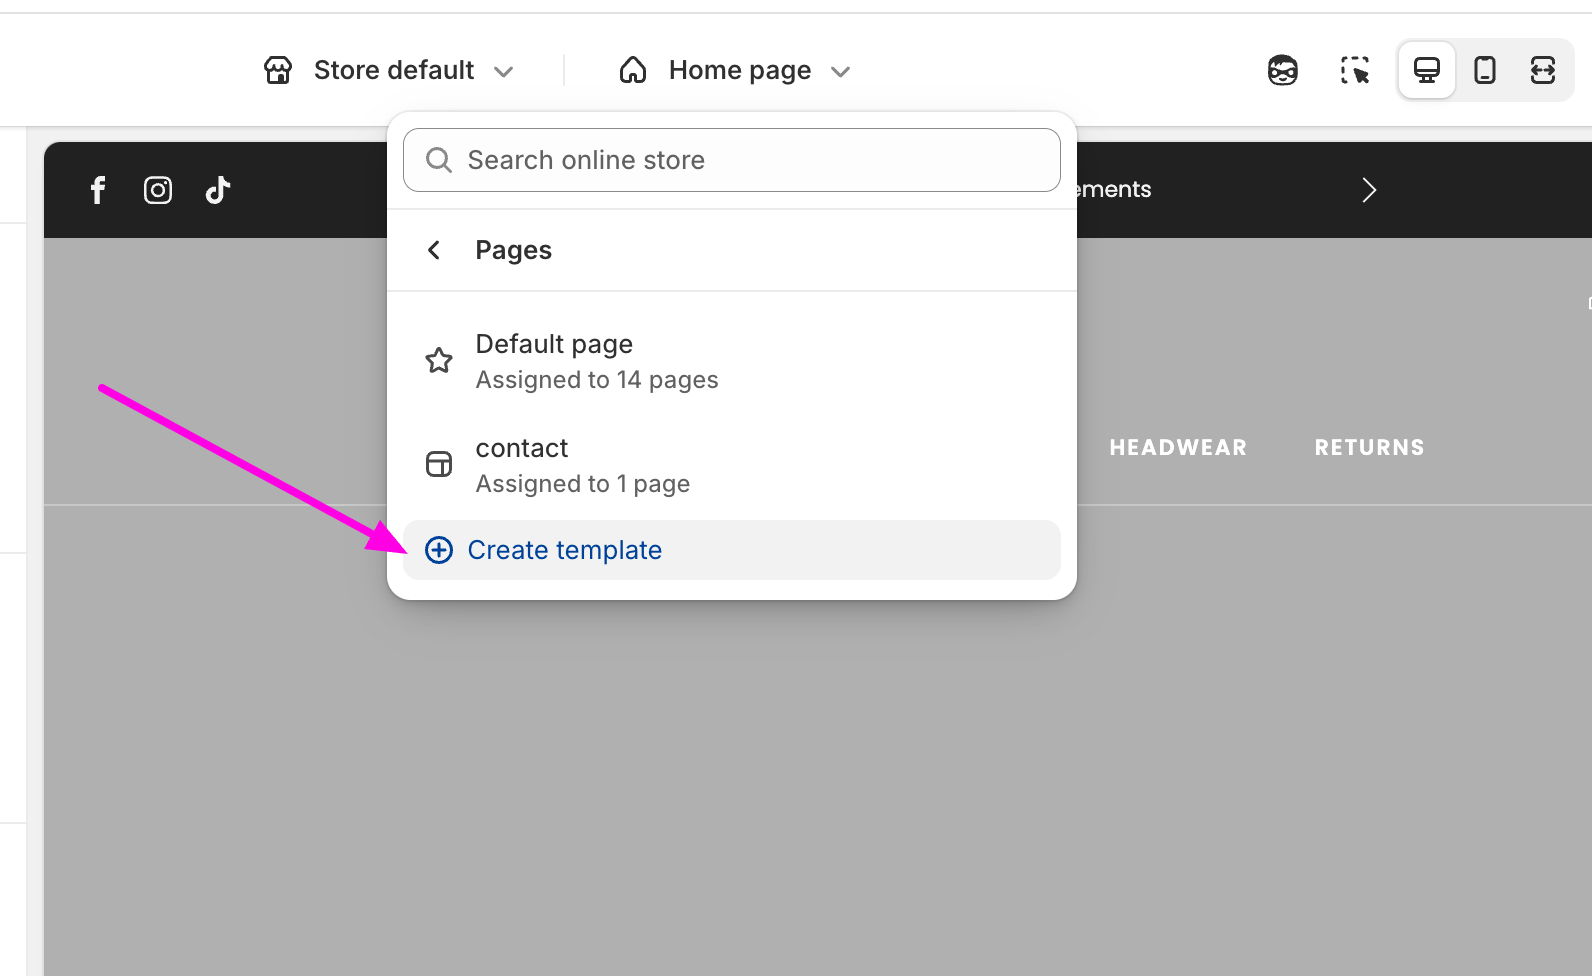Screen dimensions: 1592x976
Task: Click the magnifier icon in search box
Action: (x=439, y=160)
